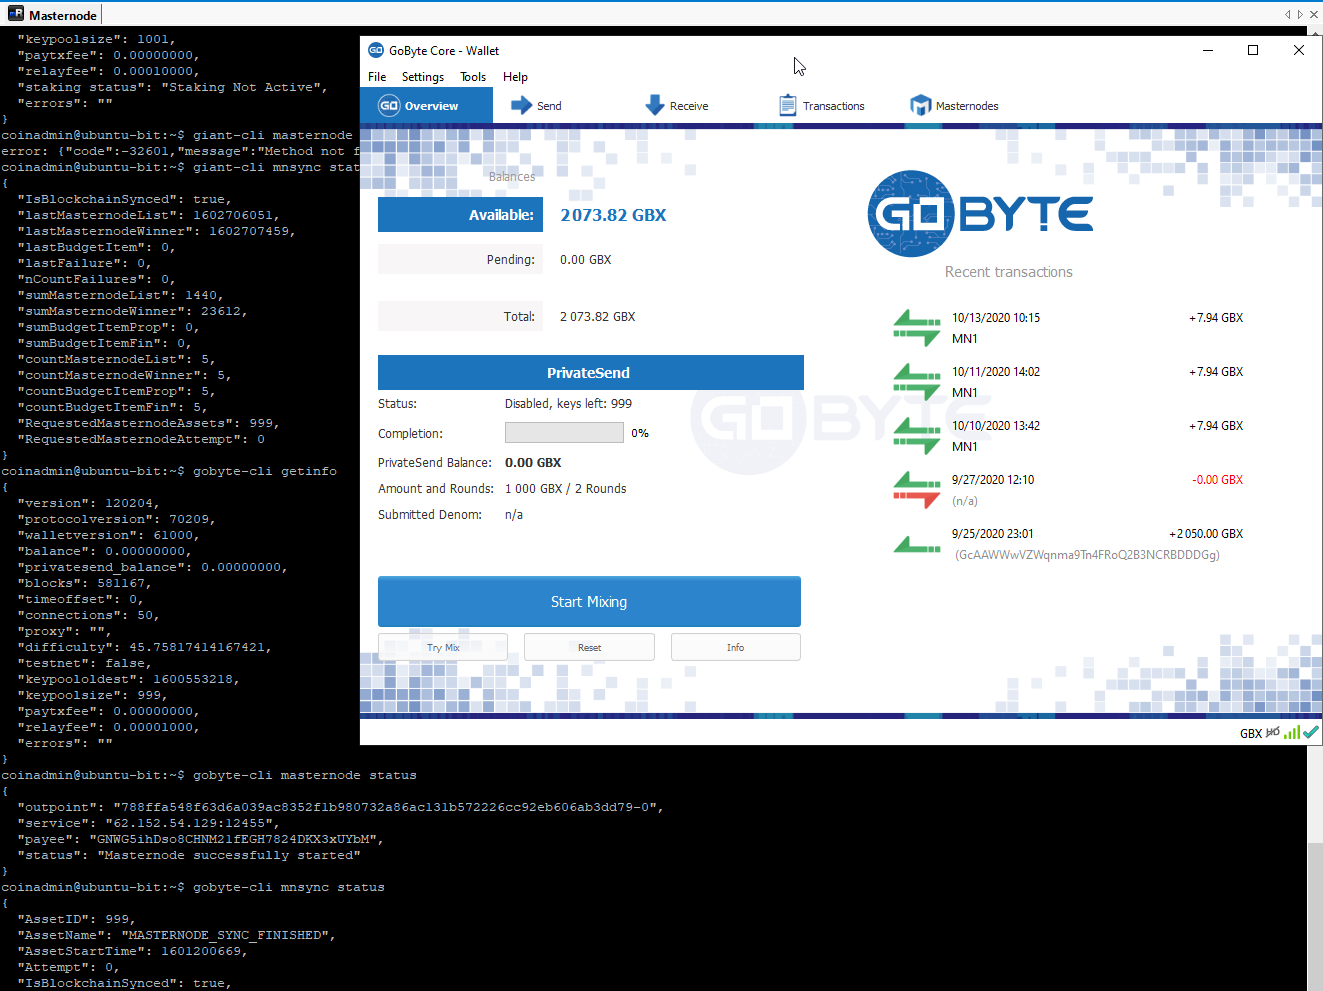
Task: Close the Masternode terminal tab with X
Action: [1314, 14]
